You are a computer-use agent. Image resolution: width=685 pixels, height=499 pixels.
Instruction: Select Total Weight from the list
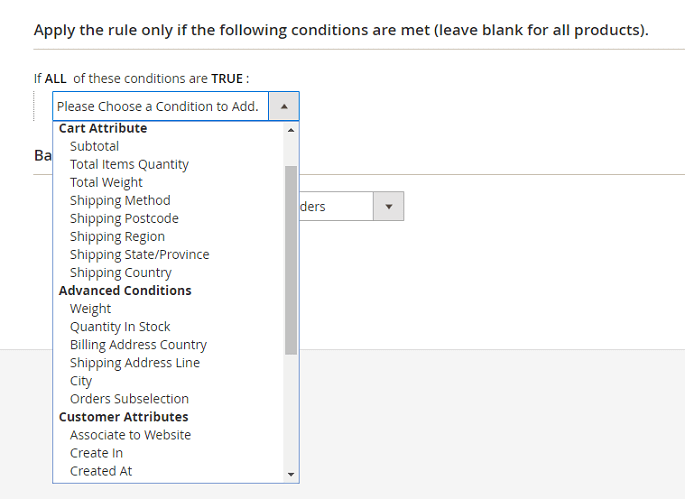pos(106,182)
